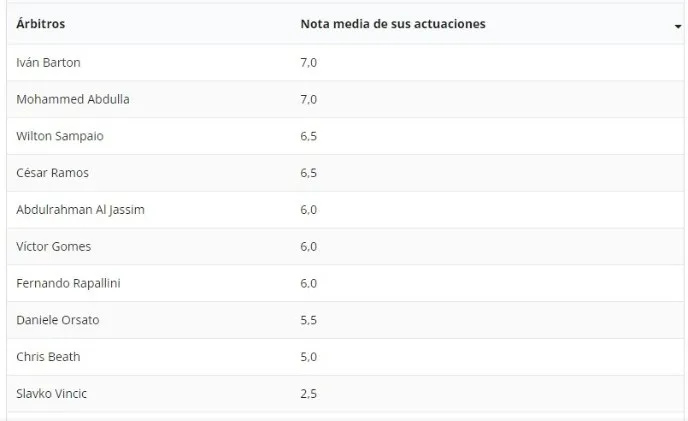Image resolution: width=688 pixels, height=421 pixels.
Task: Select the Iván Barton row
Action: tap(49, 63)
